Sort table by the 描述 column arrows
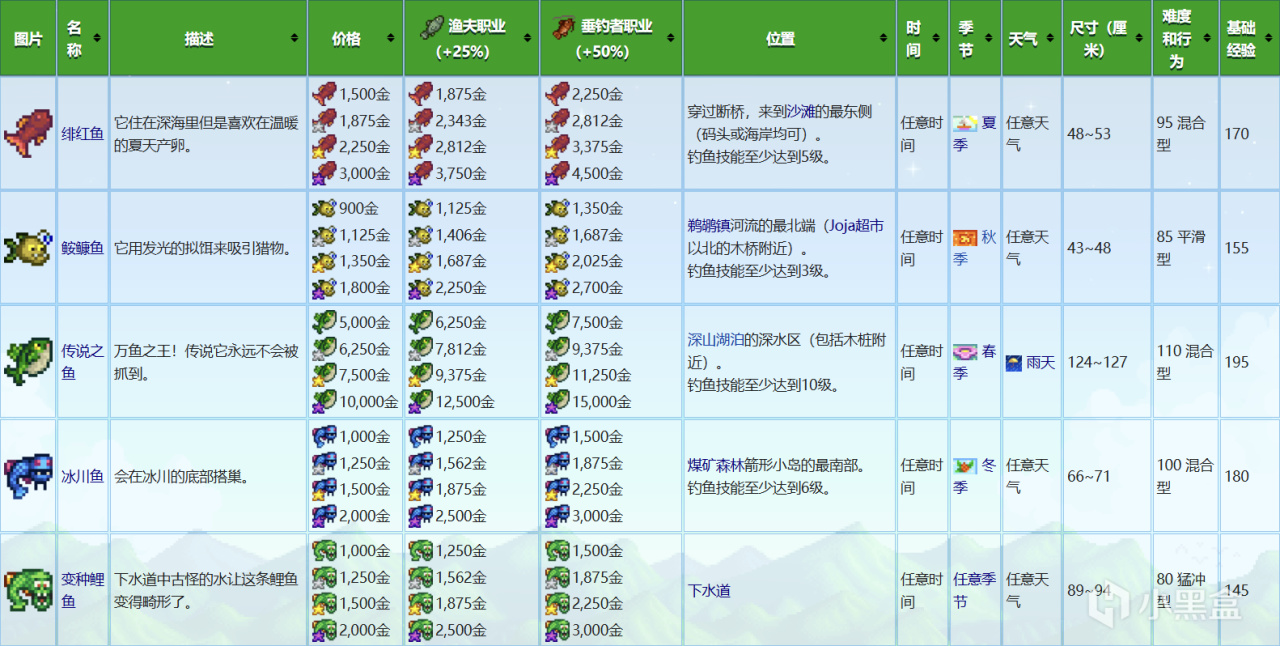The height and width of the screenshot is (646, 1280). [x=294, y=38]
